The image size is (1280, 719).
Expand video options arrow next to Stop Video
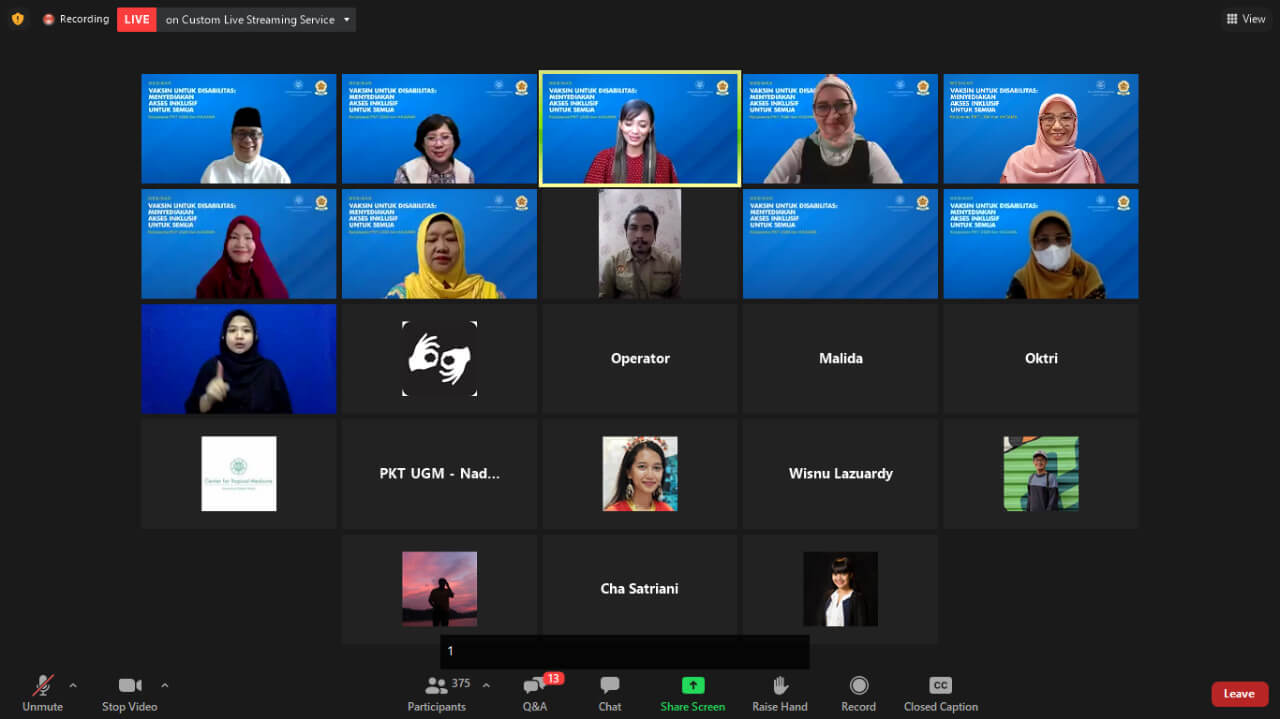165,685
